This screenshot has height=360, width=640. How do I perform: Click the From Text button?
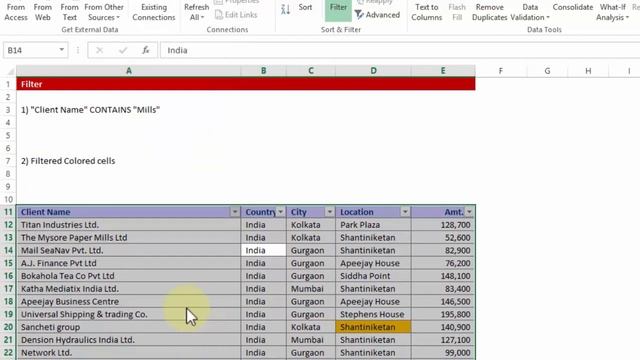click(69, 12)
